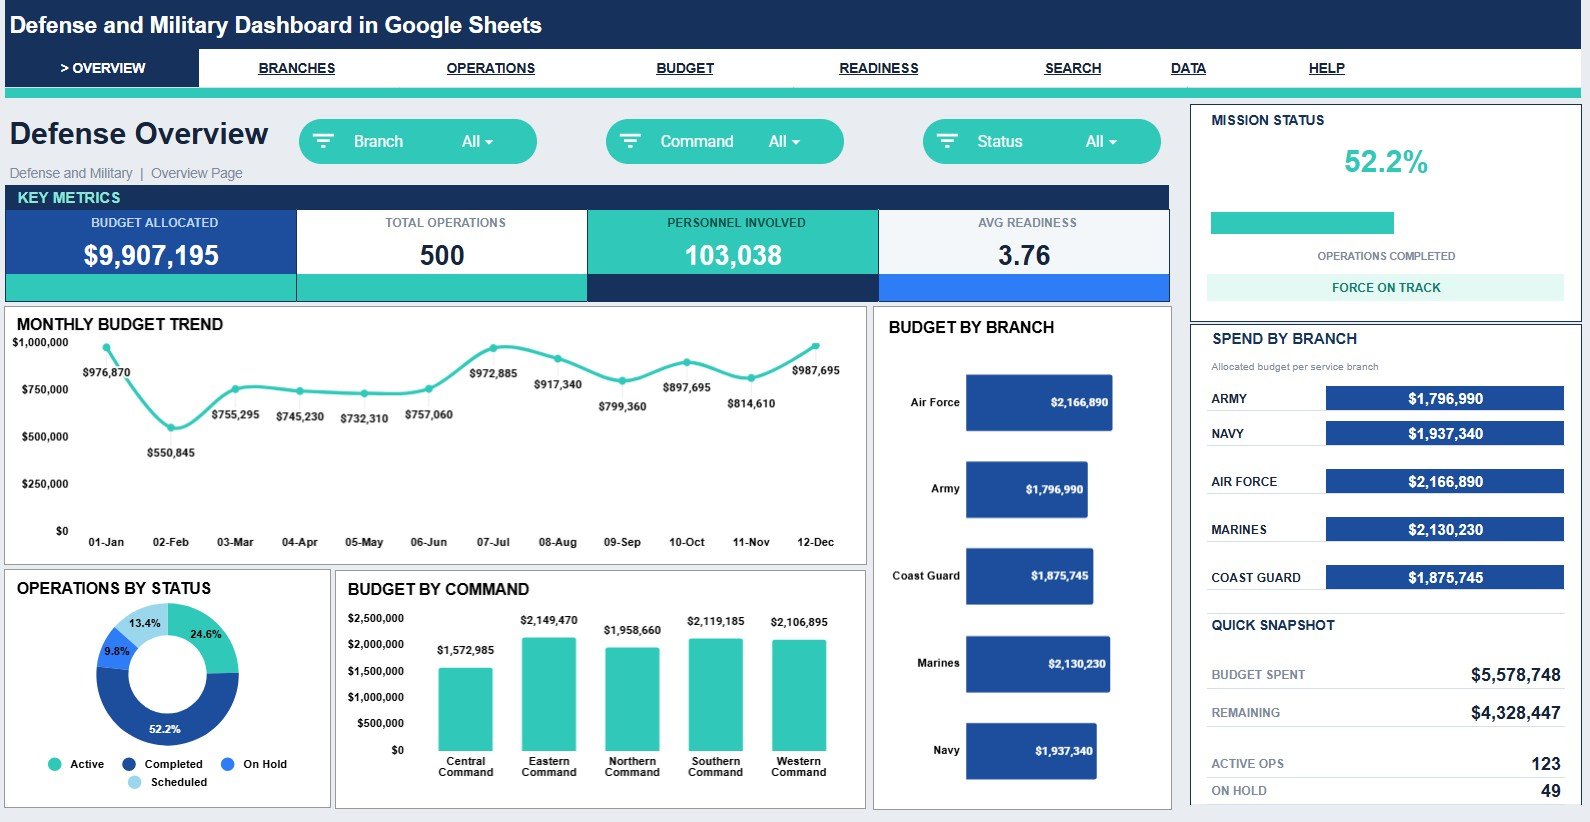This screenshot has width=1590, height=822.
Task: Click the MARINES $2,130,230 spend bar
Action: (x=1444, y=529)
